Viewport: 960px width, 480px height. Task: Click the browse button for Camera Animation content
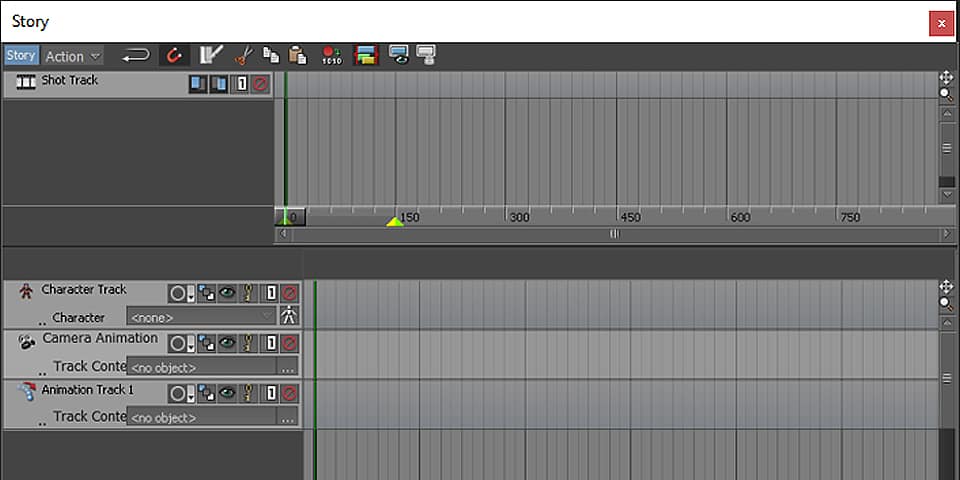point(288,367)
